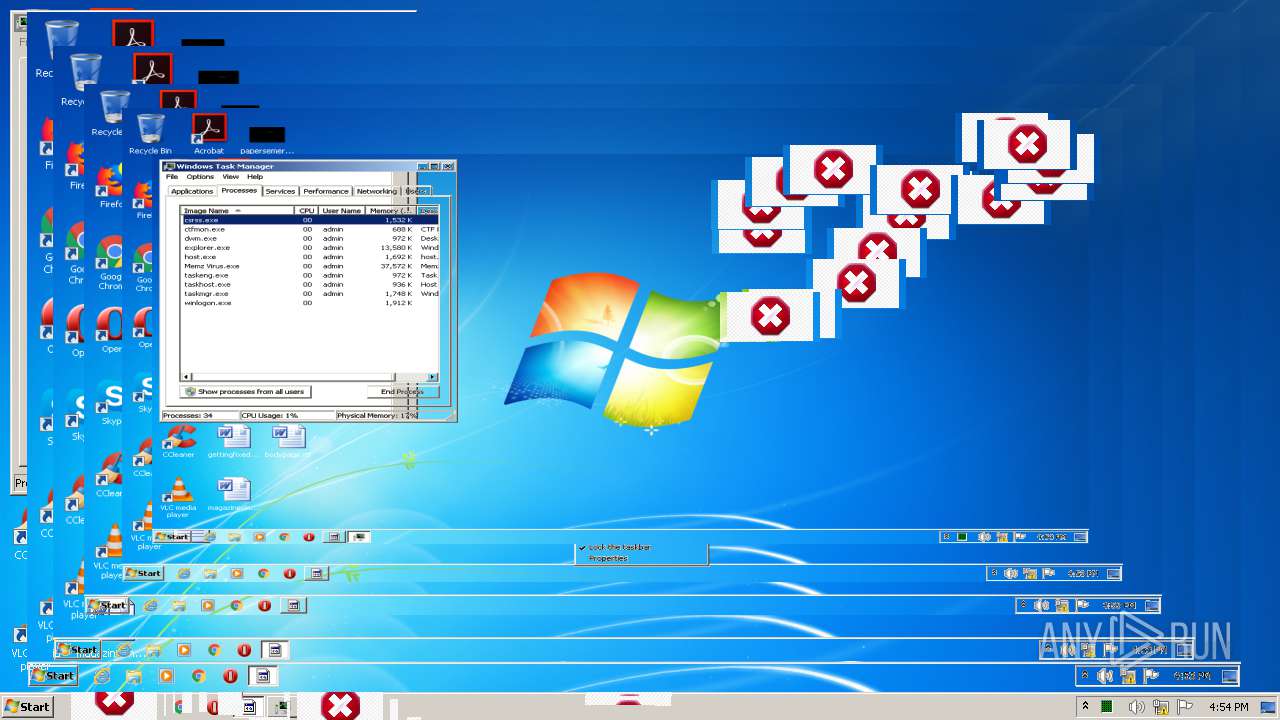Open the Options menu in Task Manager

(x=200, y=177)
